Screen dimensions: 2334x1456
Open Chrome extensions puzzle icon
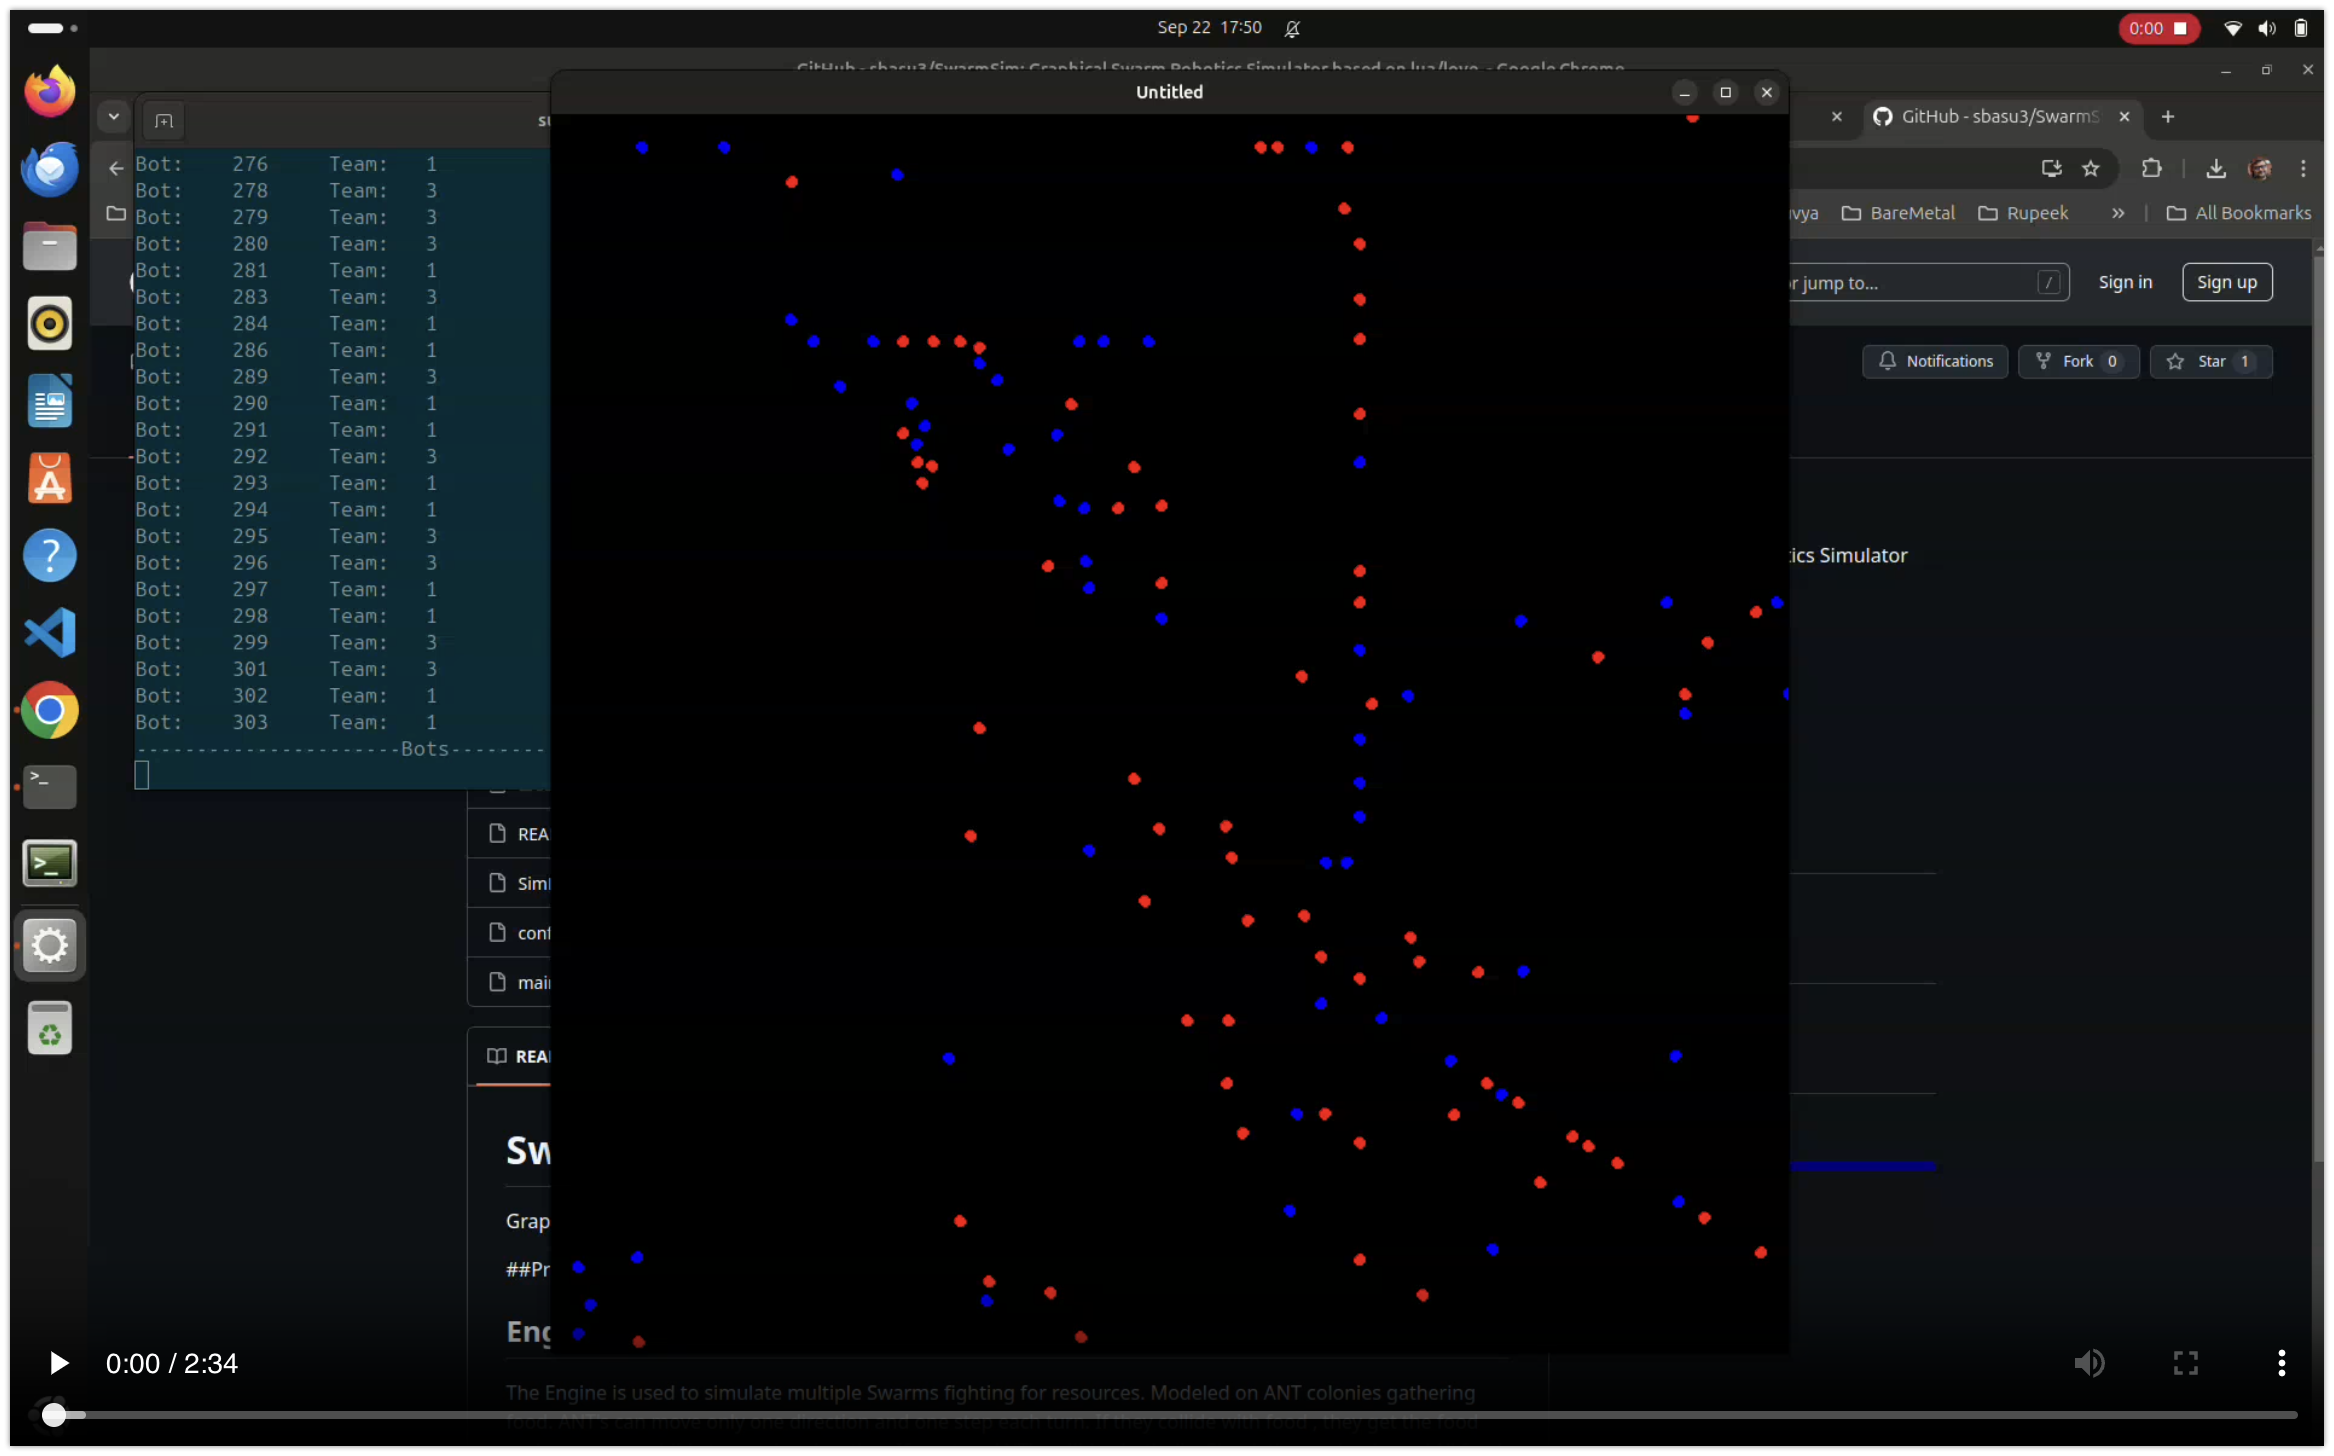pyautogui.click(x=2152, y=168)
